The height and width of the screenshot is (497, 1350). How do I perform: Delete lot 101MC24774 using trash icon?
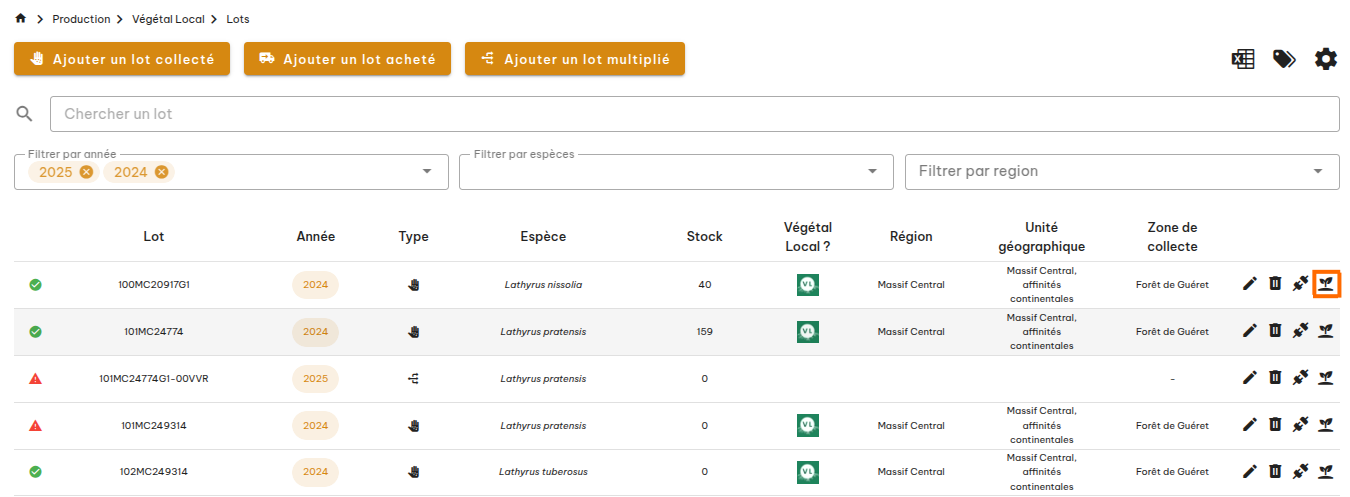1275,331
